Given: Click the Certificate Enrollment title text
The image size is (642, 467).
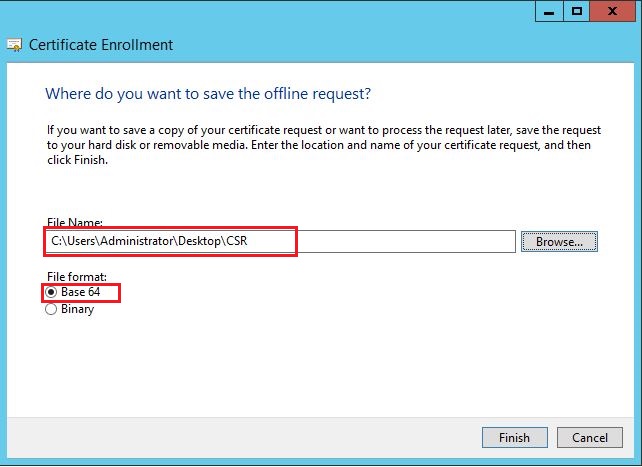Looking at the screenshot, I should coord(101,45).
